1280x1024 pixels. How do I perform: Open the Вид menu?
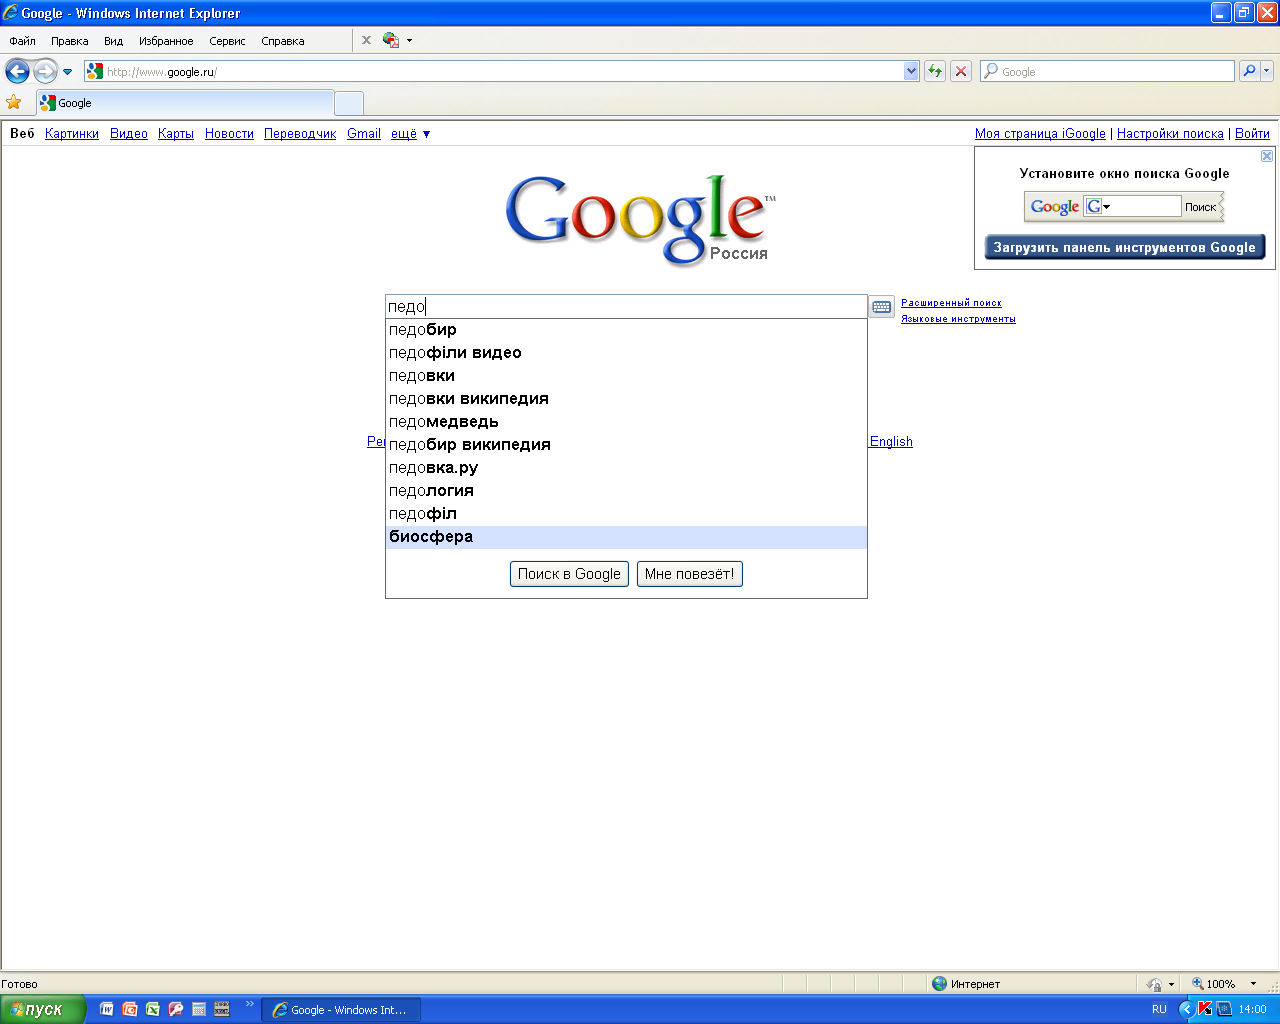click(x=113, y=41)
